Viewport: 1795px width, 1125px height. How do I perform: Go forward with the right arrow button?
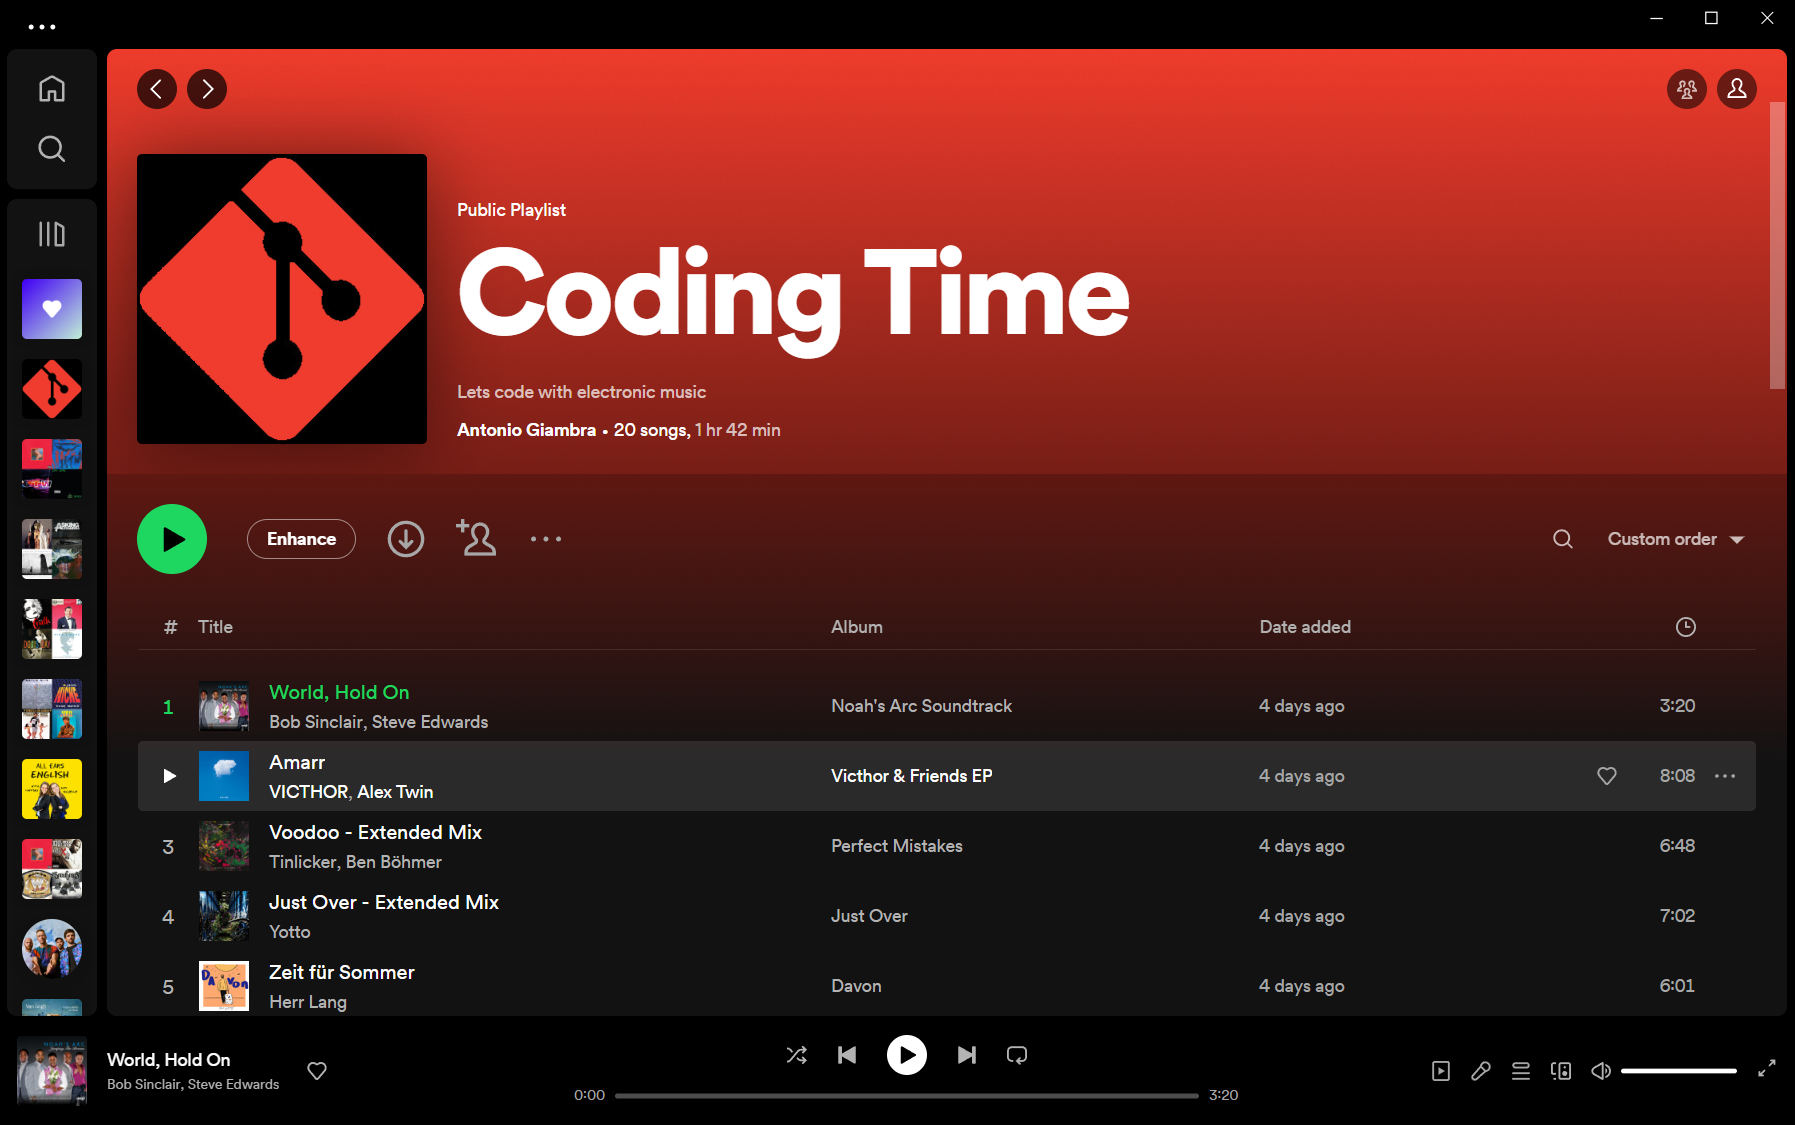coord(207,89)
